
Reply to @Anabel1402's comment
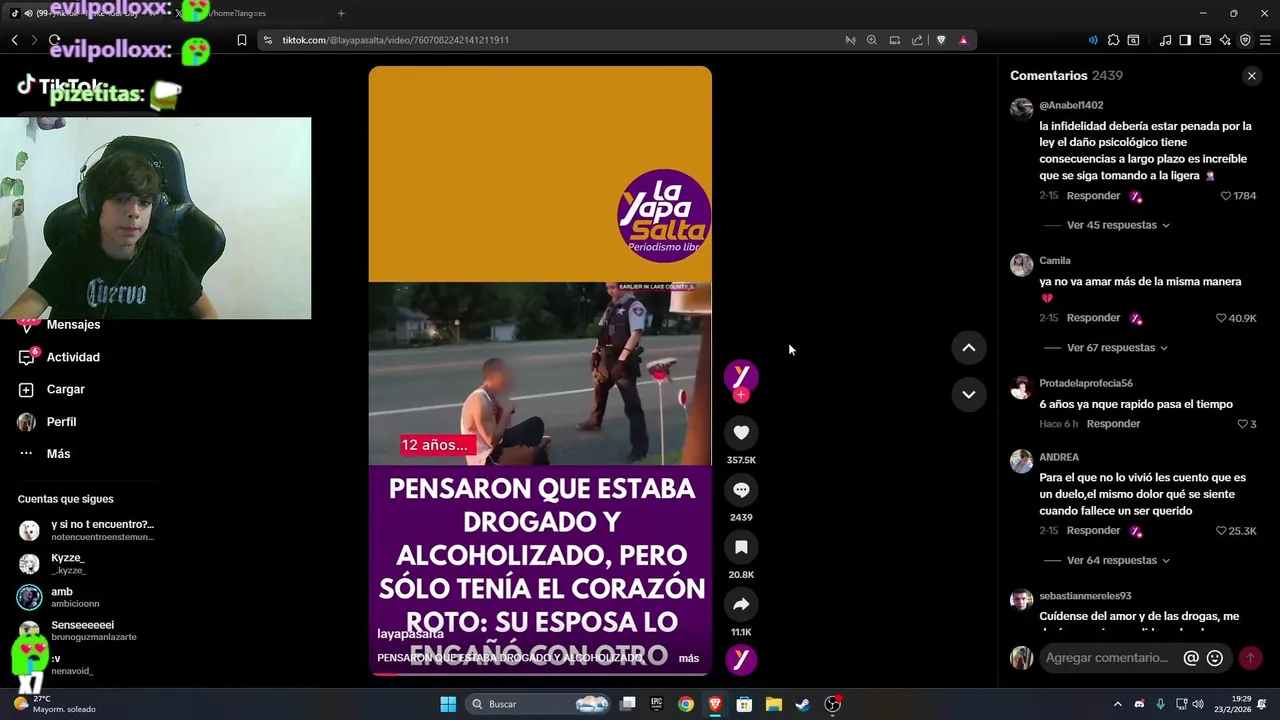[1093, 196]
